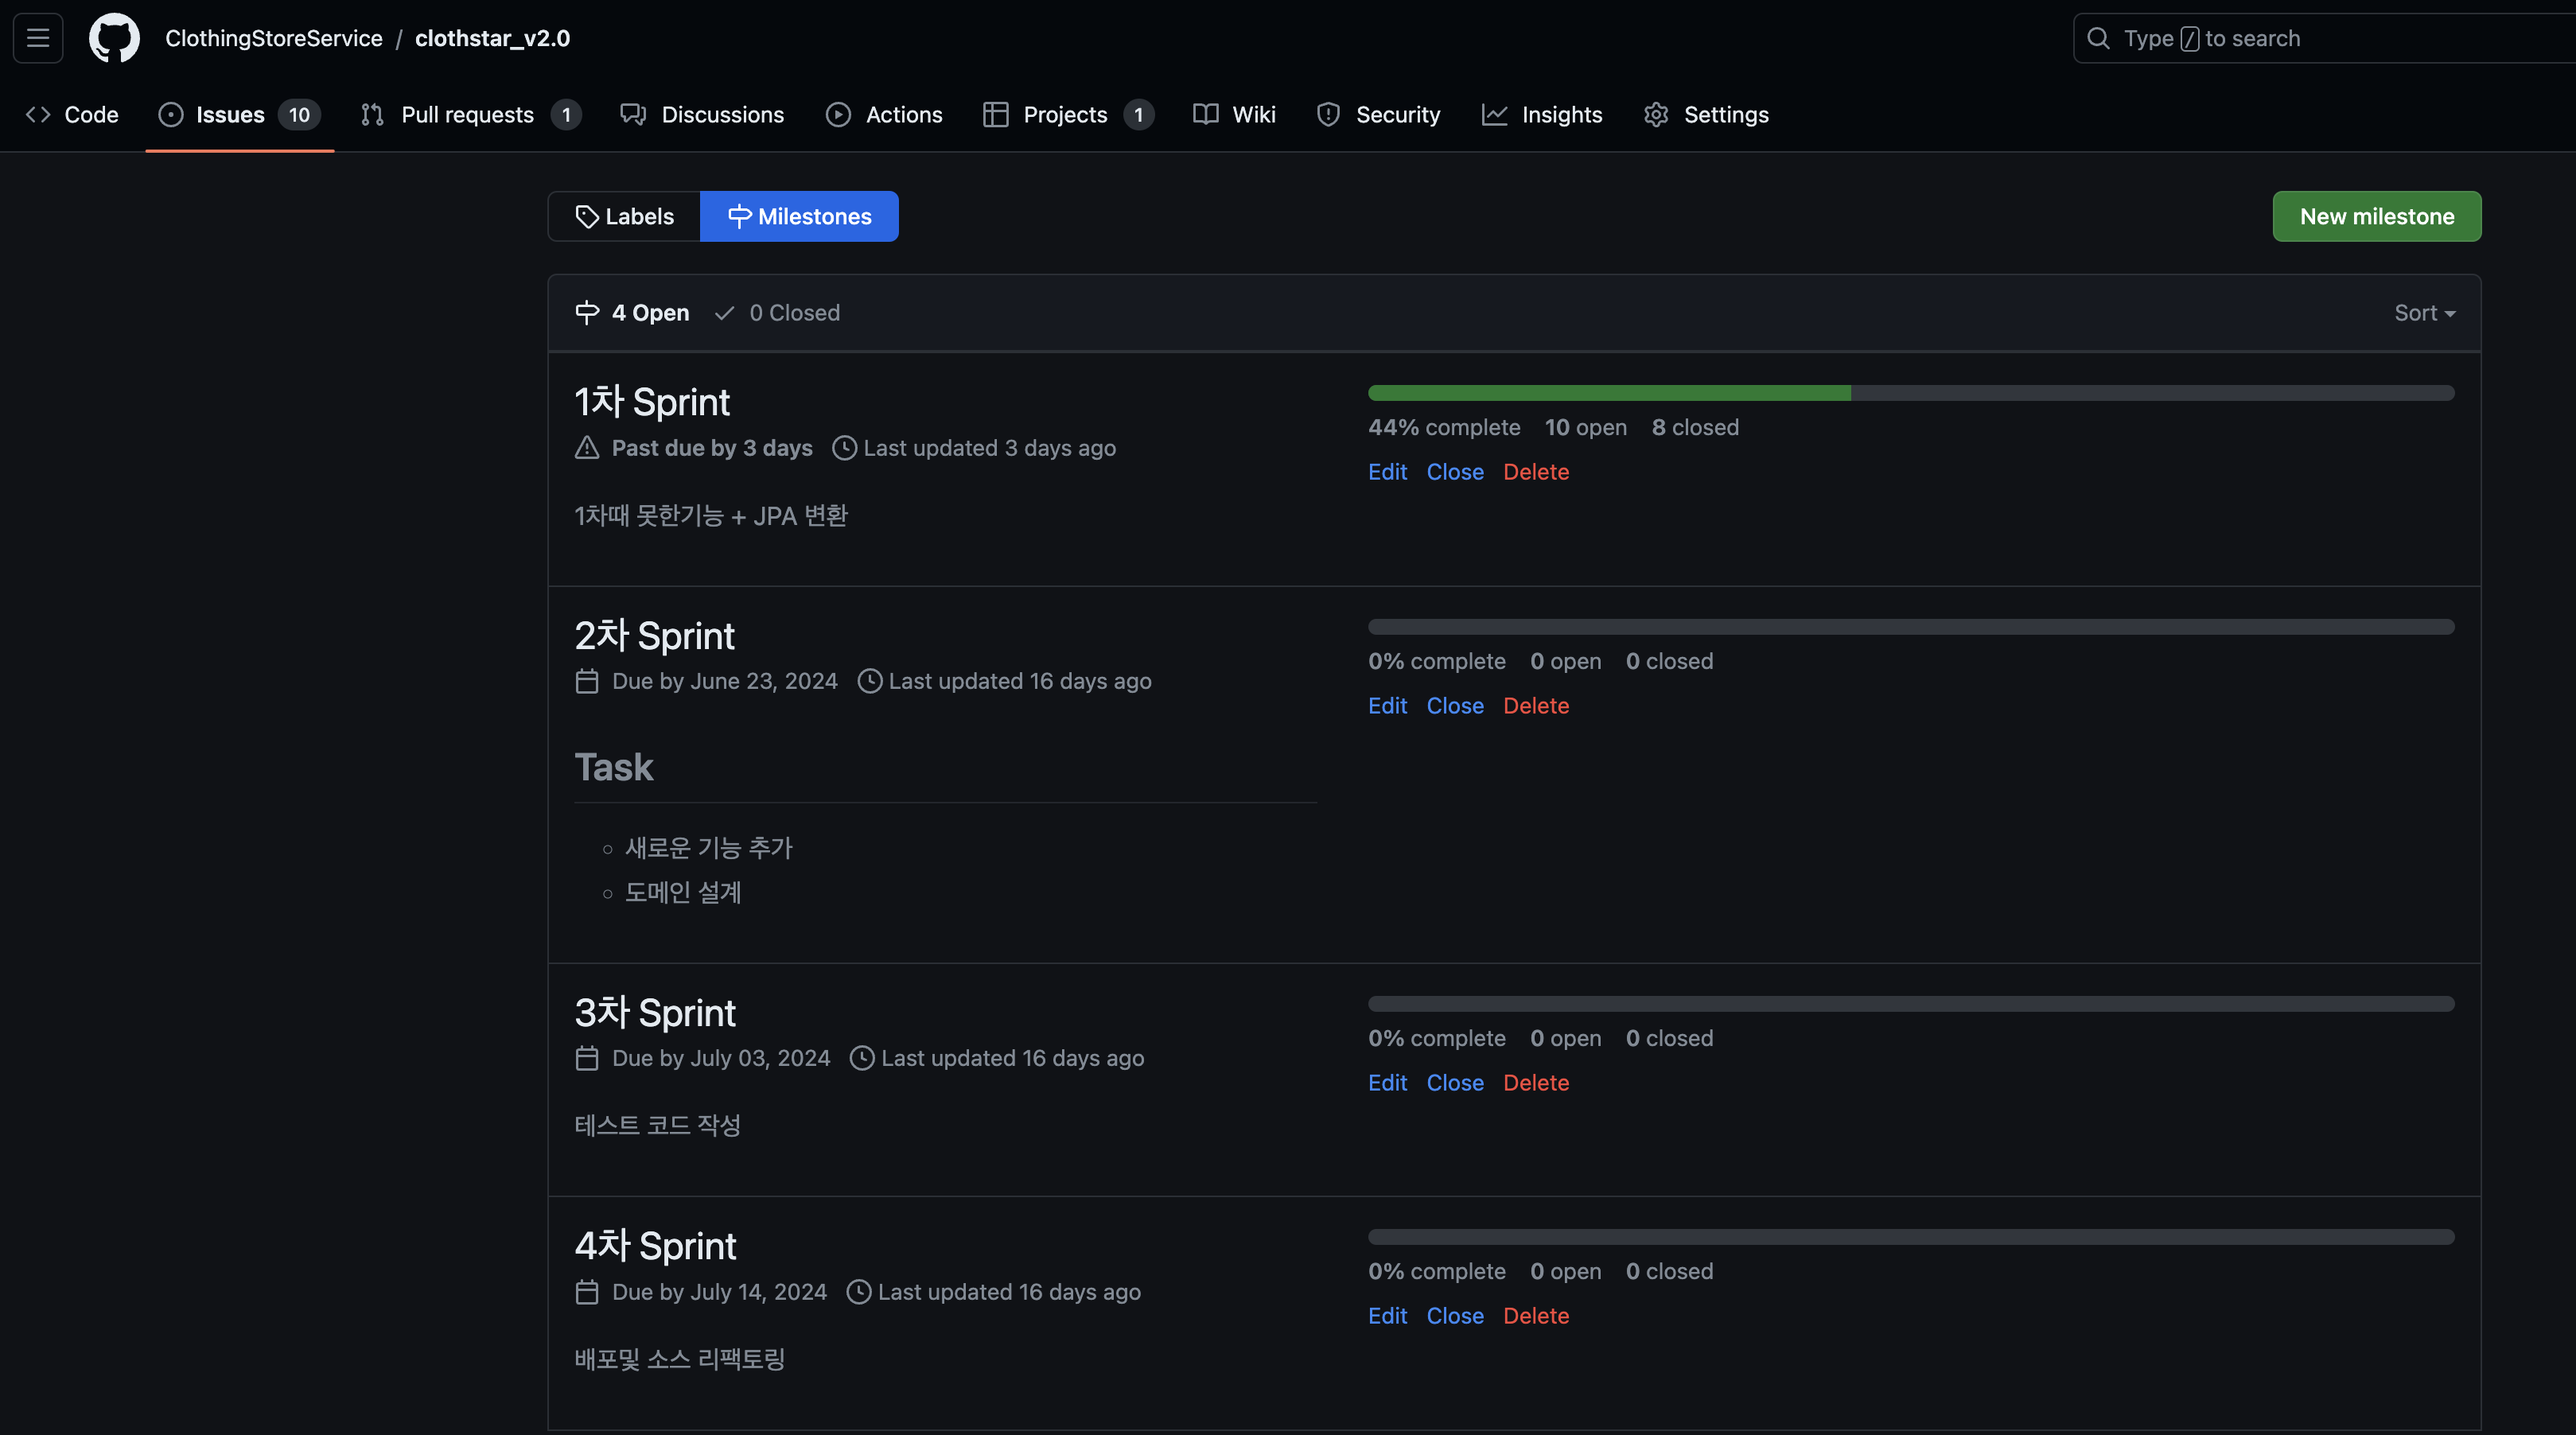Click the Insights graph icon
Screen dimensions: 2576x1435
point(1494,115)
